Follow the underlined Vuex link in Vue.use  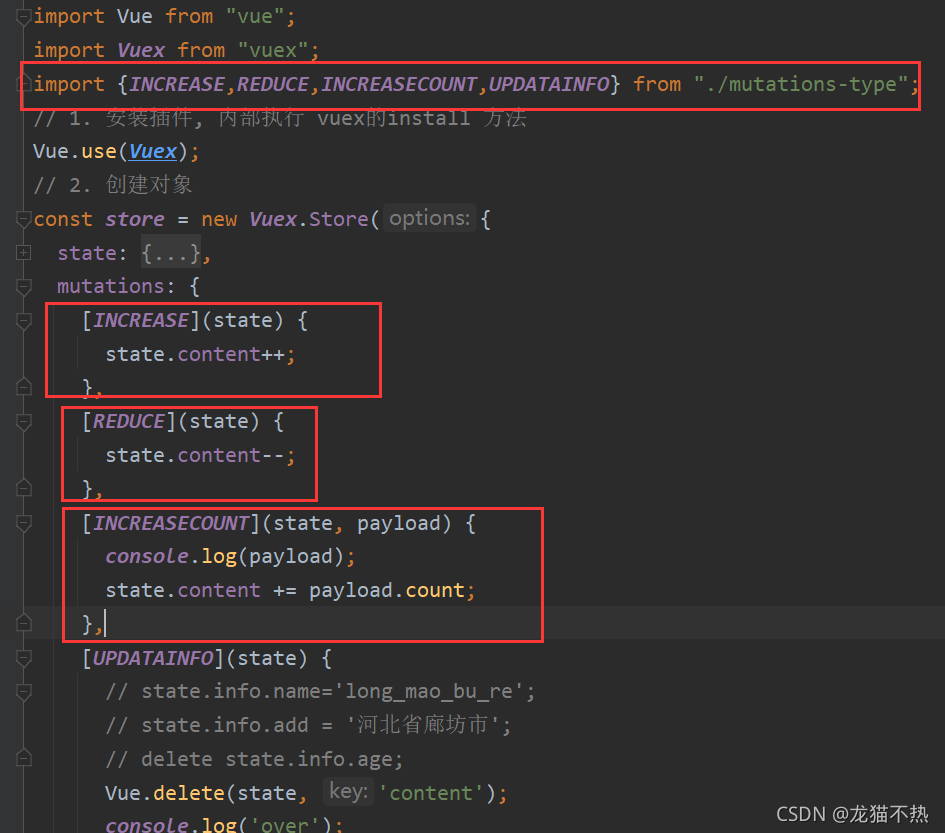[x=152, y=151]
